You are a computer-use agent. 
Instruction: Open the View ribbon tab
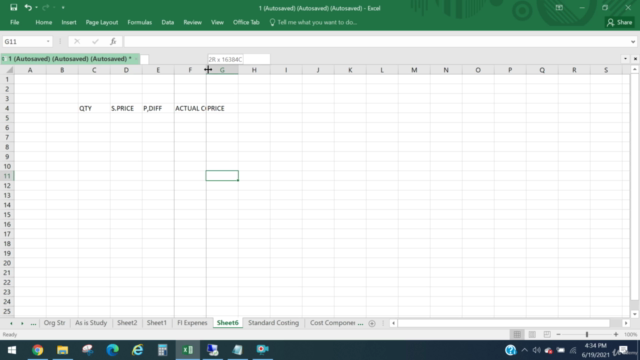click(217, 22)
